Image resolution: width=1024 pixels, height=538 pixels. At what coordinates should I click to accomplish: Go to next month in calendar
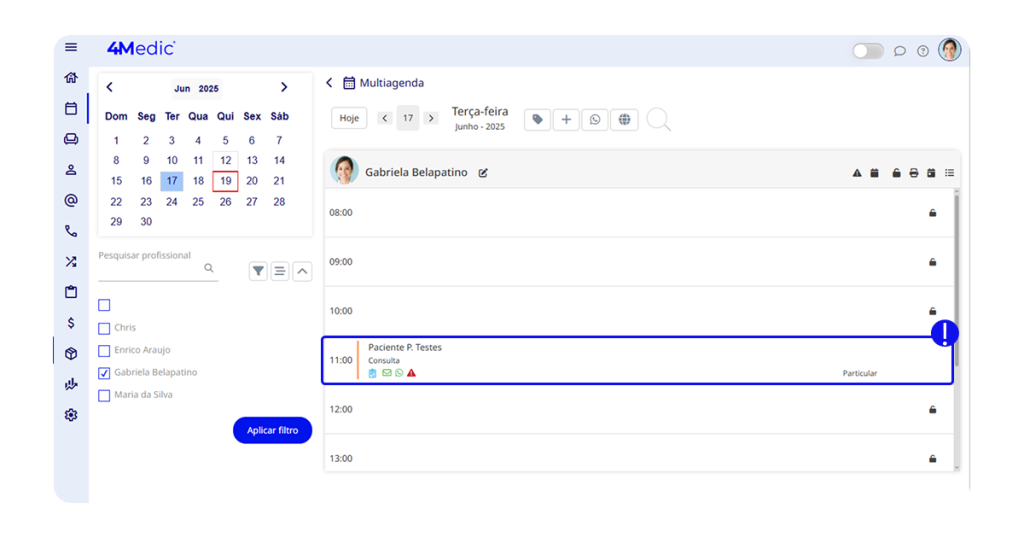[x=284, y=88]
